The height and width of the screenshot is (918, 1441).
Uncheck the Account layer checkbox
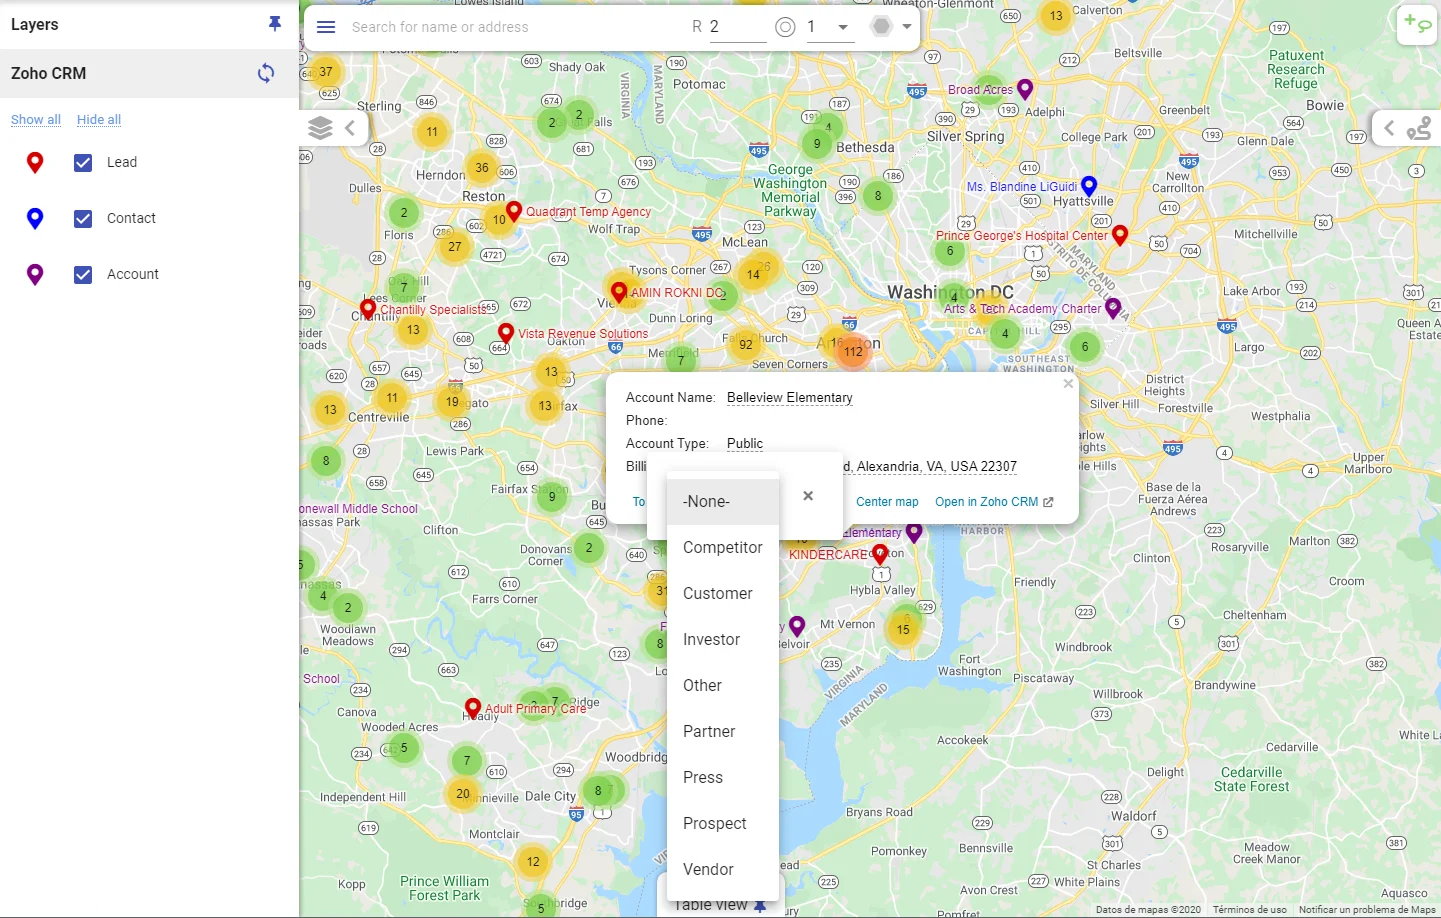click(83, 275)
